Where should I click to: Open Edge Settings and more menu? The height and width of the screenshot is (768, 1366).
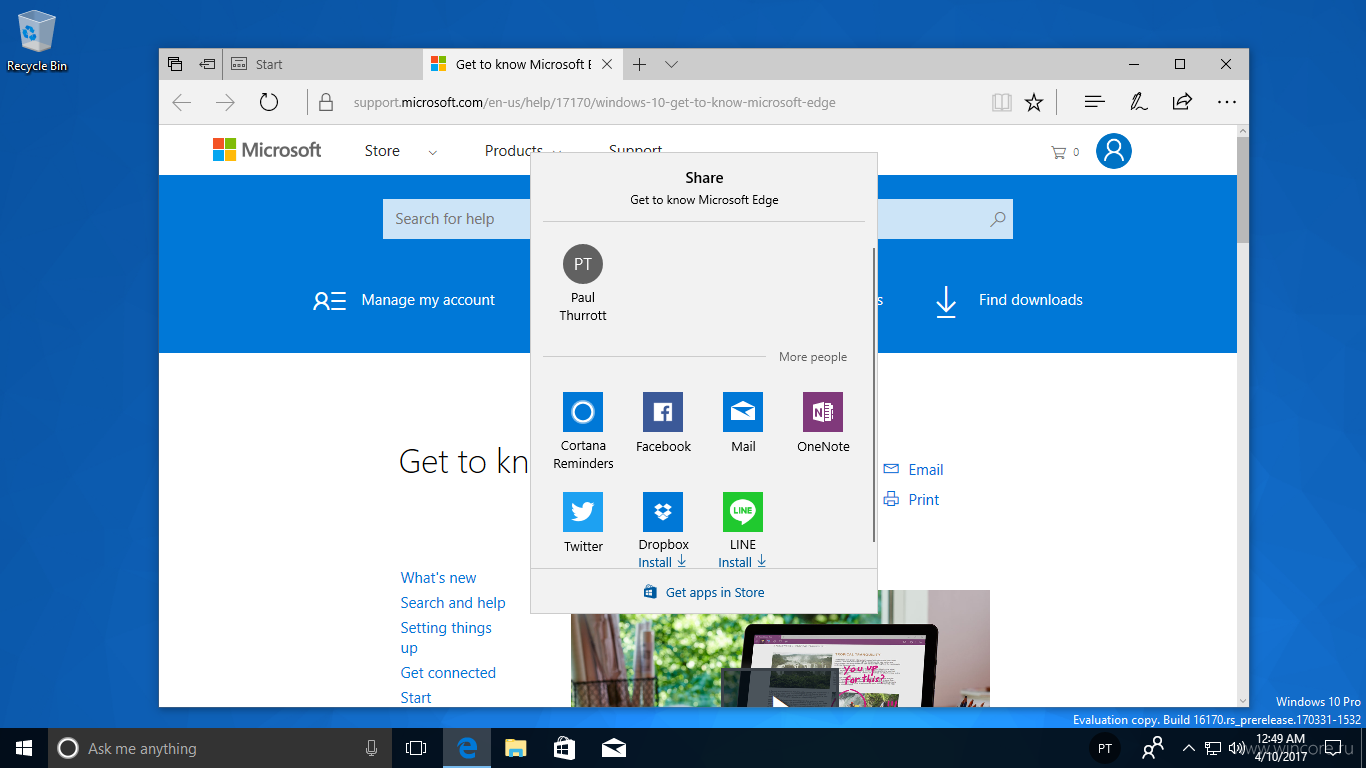pos(1227,102)
